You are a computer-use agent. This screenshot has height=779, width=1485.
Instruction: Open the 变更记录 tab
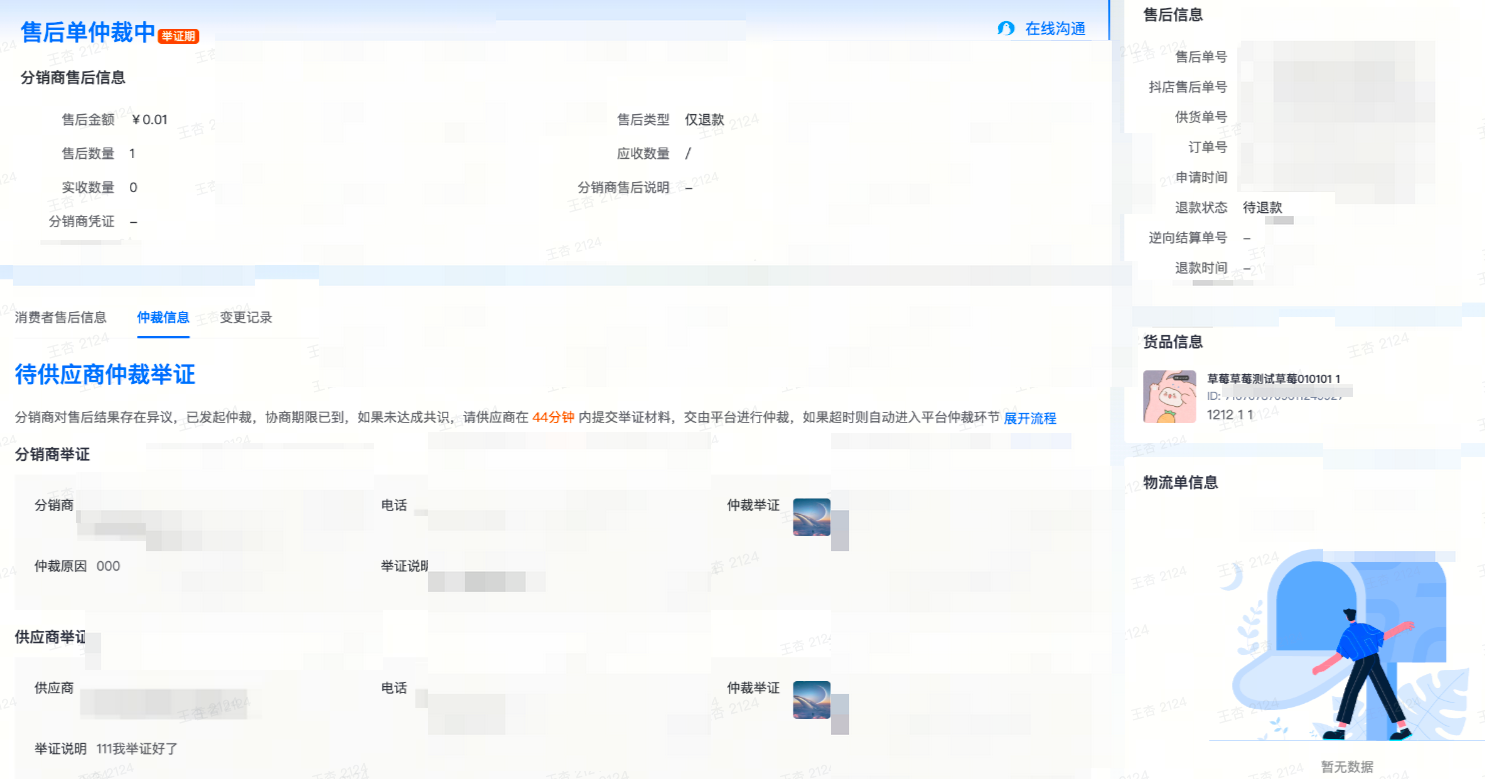pyautogui.click(x=246, y=318)
